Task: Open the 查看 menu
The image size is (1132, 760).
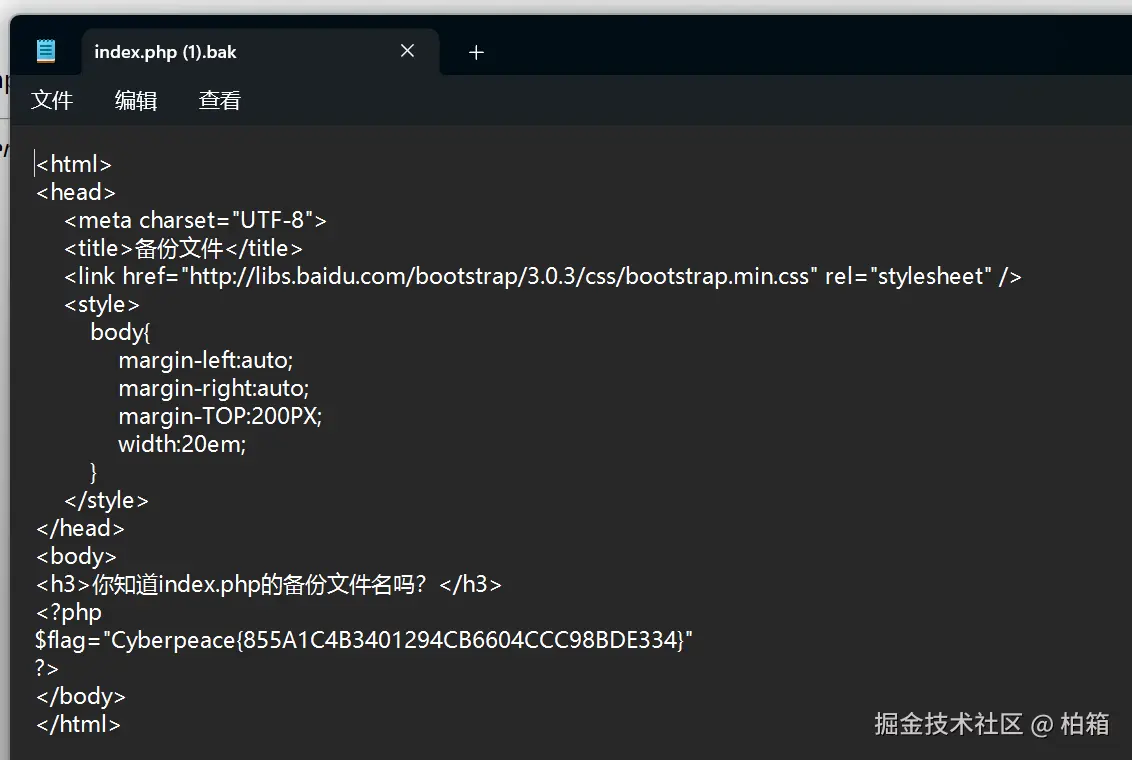Action: pos(219,100)
